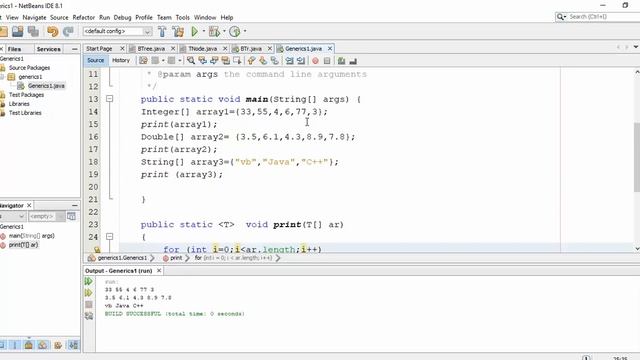The width and height of the screenshot is (640, 360).
Task: Open the Navigator details view icon
Action: click(x=71, y=216)
